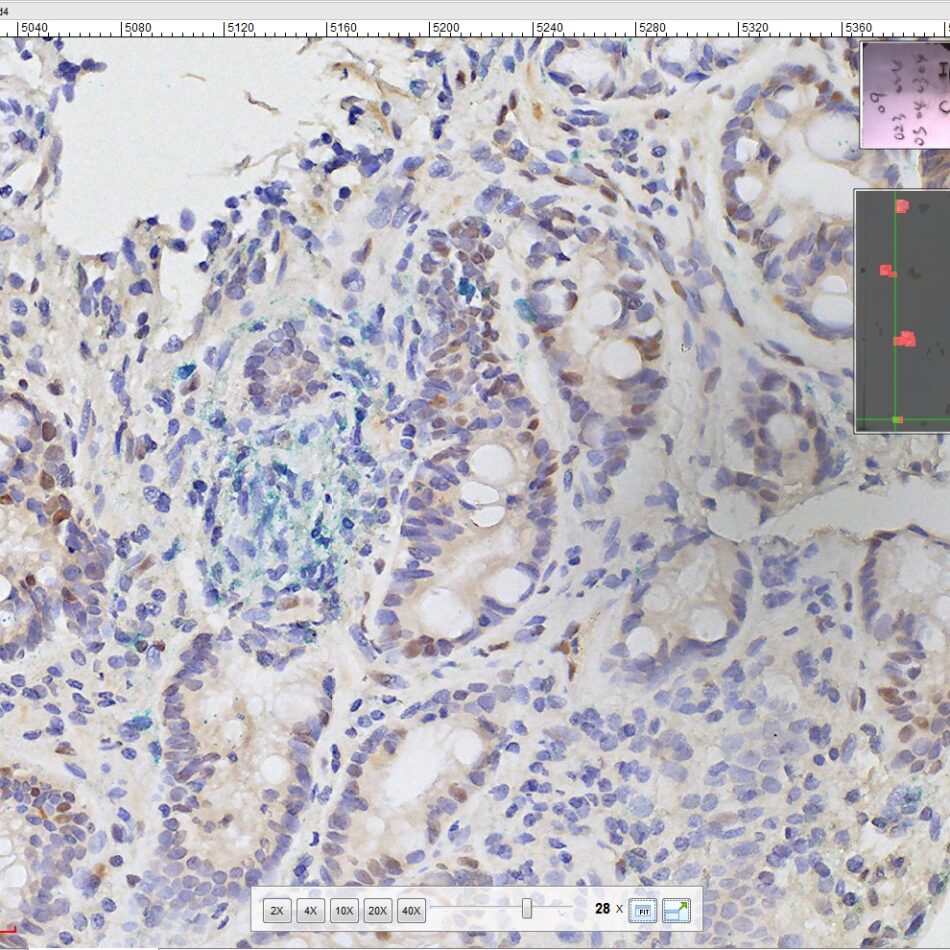This screenshot has width=950, height=950.
Task: Click the red scale marker in bottom-left corner
Action: pyautogui.click(x=8, y=931)
